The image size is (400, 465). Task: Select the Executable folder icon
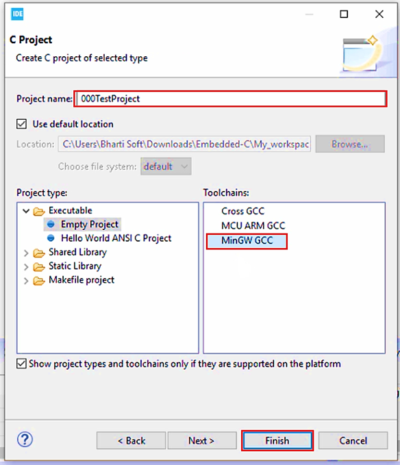coord(39,211)
